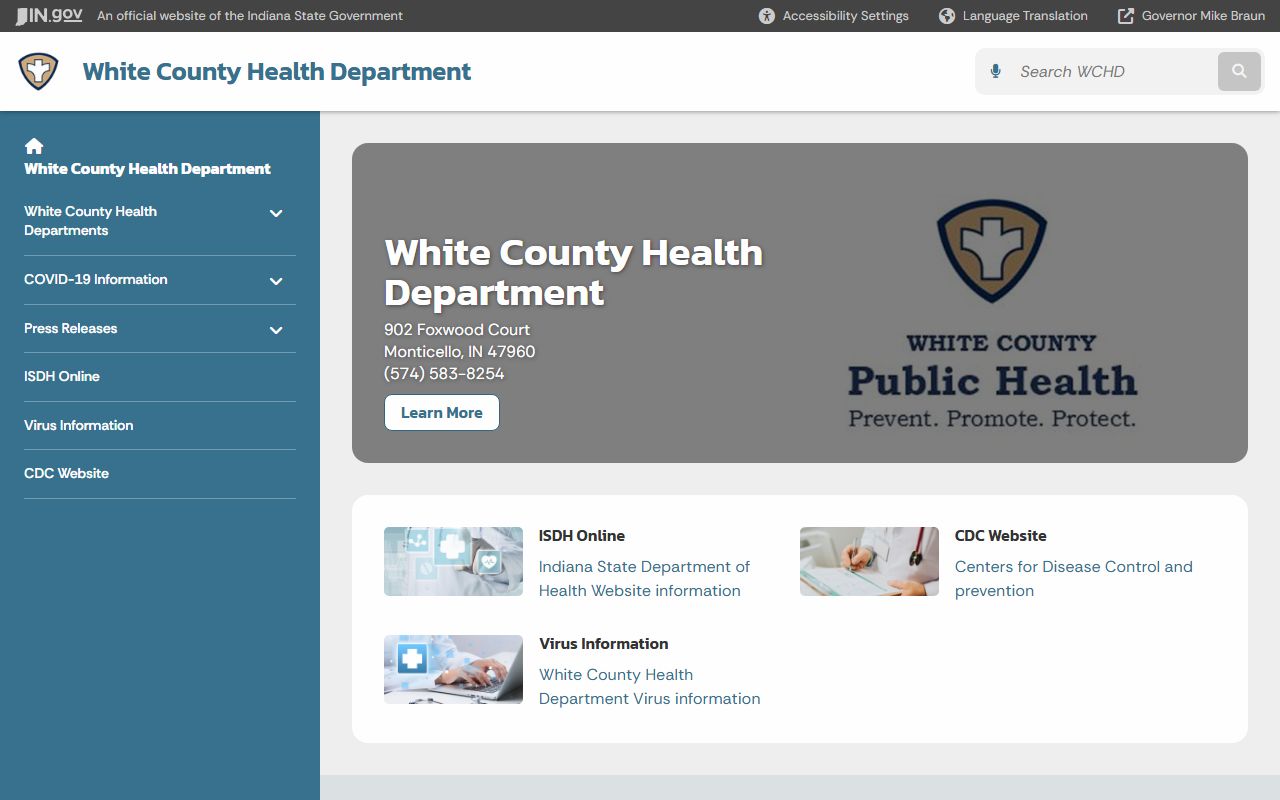This screenshot has width=1280, height=800.
Task: Open the ISDH Online card heading
Action: (x=582, y=536)
